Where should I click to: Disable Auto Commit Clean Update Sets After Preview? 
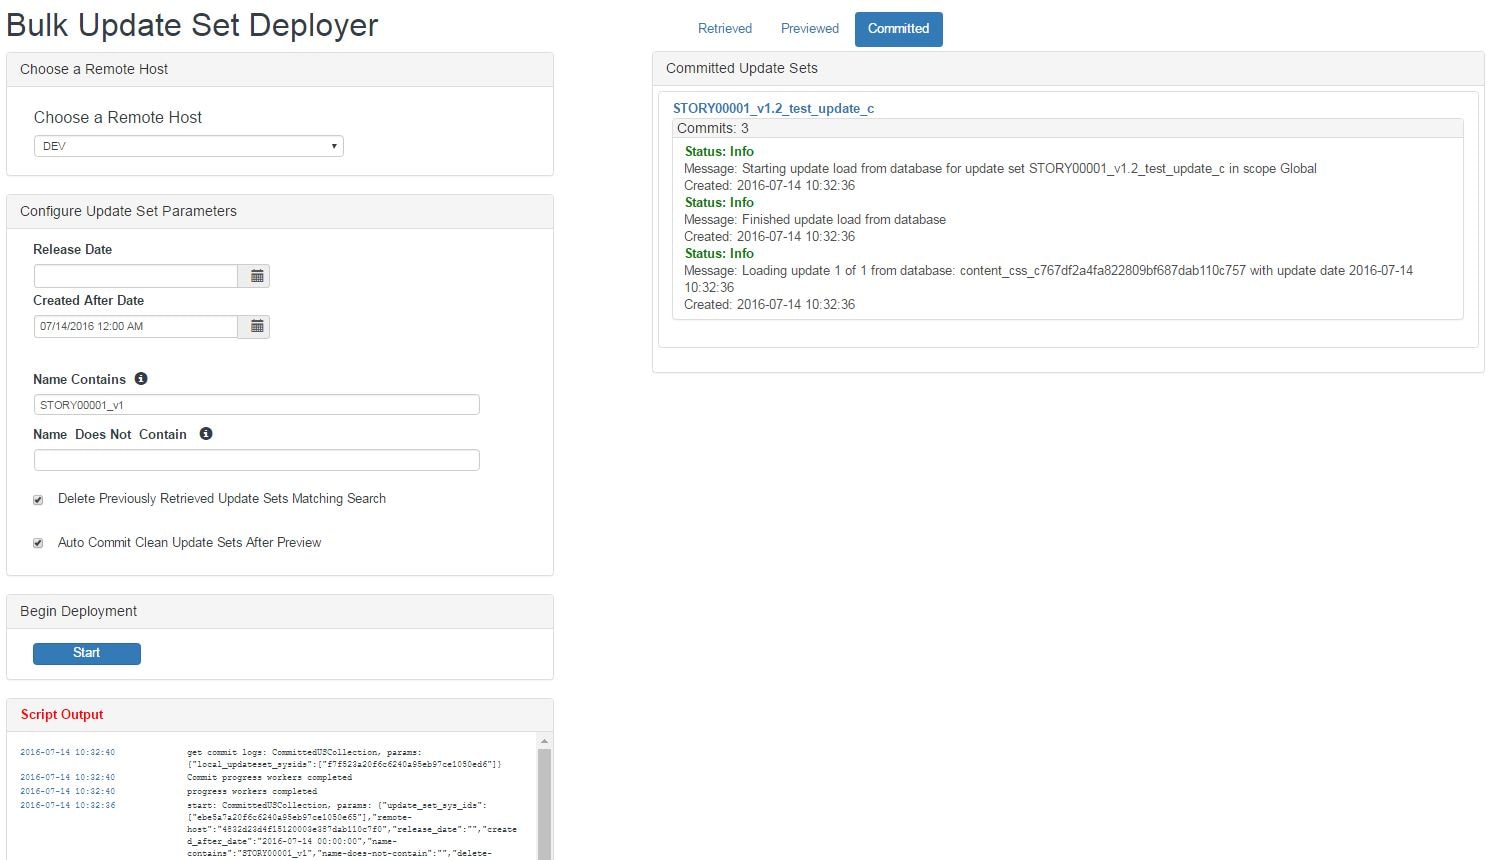[x=38, y=542]
